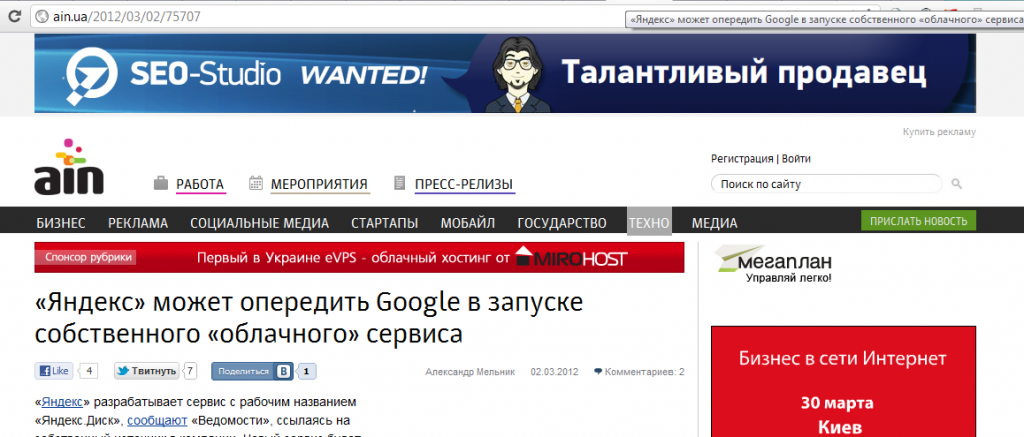The width and height of the screenshot is (1024, 437).
Task: Open the МОБАЙЛ menu item
Action: (x=468, y=223)
